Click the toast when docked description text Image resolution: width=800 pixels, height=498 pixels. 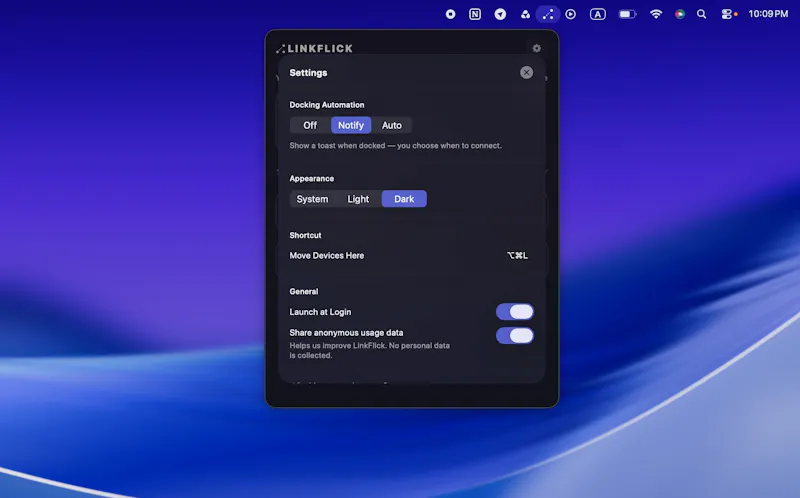(395, 145)
